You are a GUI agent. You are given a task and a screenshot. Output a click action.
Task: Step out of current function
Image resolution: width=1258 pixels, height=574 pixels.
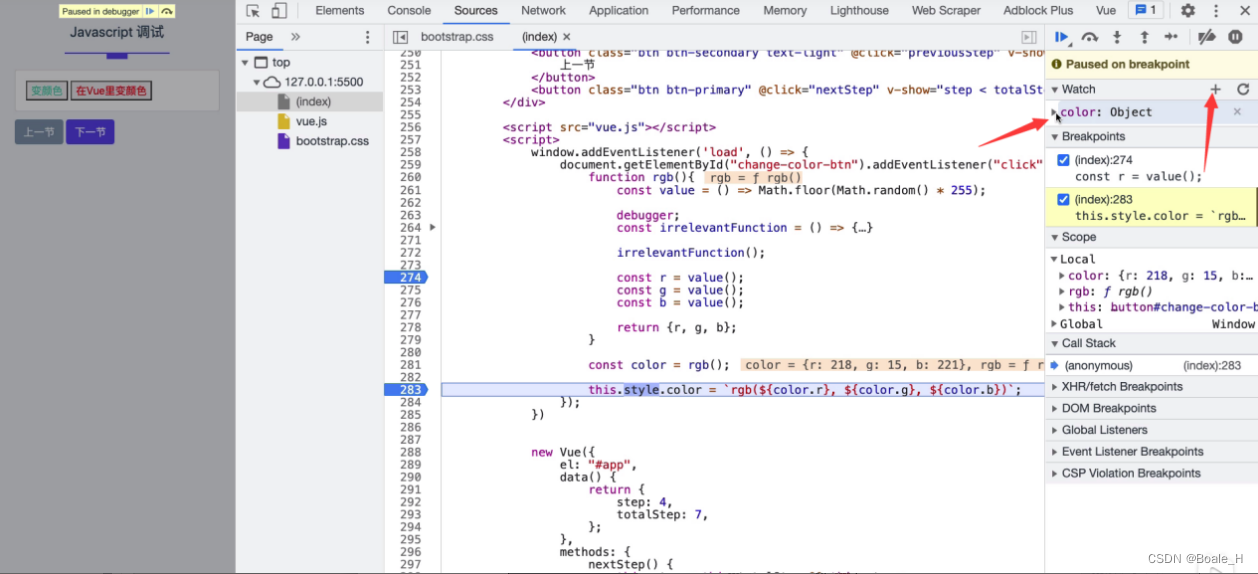tap(1144, 37)
